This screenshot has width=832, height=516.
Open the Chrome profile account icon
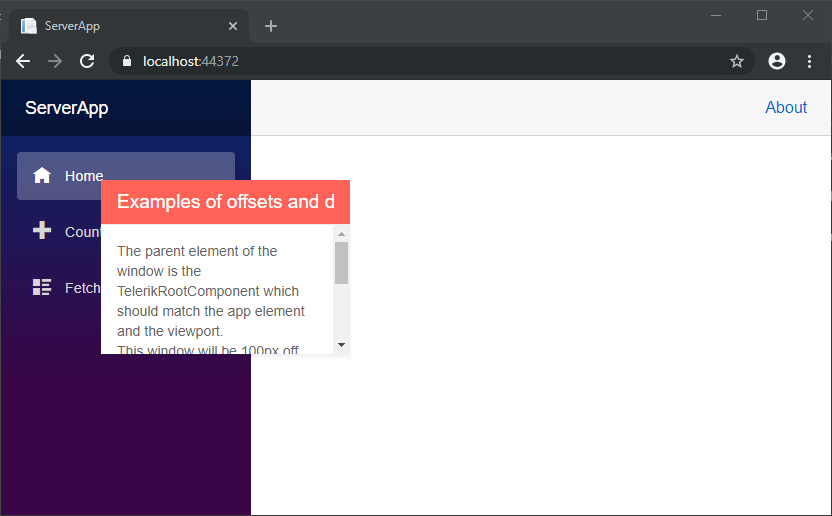777,61
